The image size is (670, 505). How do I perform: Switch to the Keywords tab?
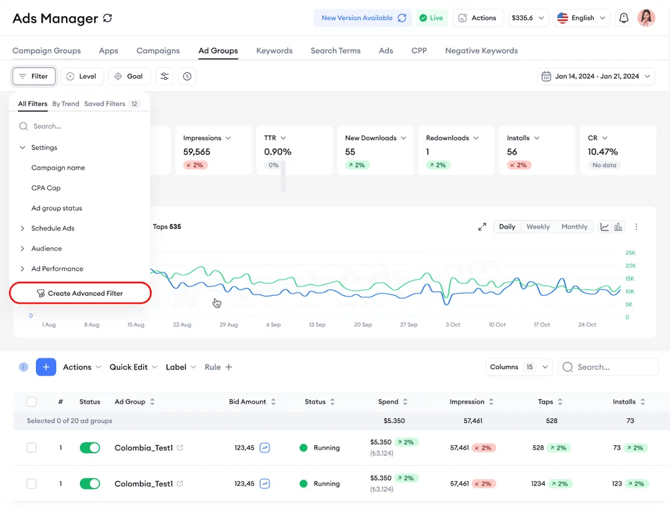click(x=274, y=50)
